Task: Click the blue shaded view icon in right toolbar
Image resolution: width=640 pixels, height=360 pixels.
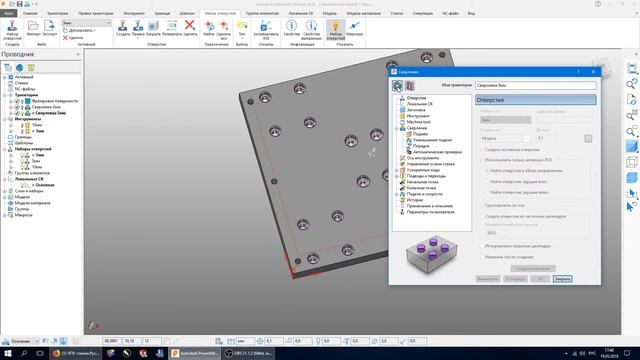Action: tap(631, 147)
